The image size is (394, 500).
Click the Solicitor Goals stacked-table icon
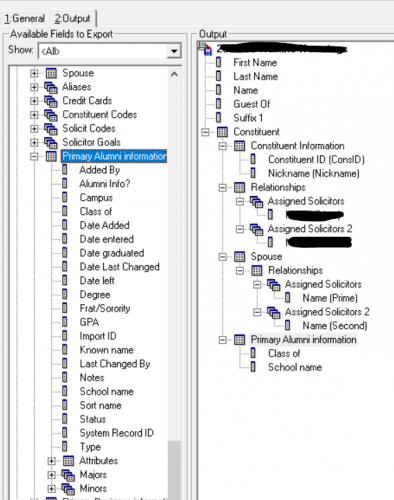(x=51, y=143)
